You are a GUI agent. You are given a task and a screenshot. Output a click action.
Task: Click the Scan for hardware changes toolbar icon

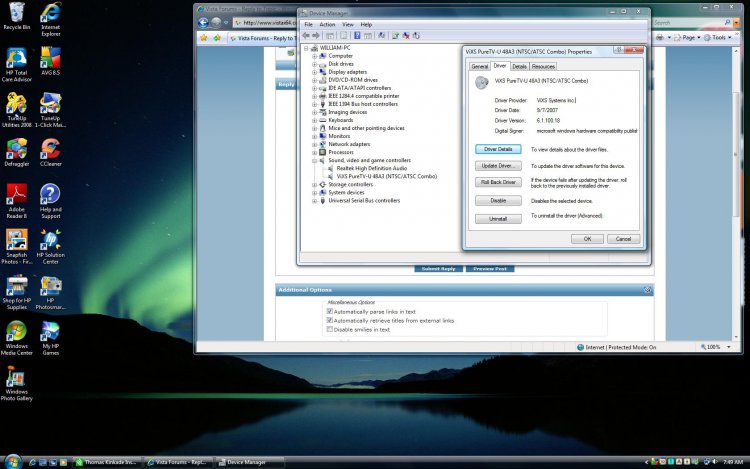point(381,35)
